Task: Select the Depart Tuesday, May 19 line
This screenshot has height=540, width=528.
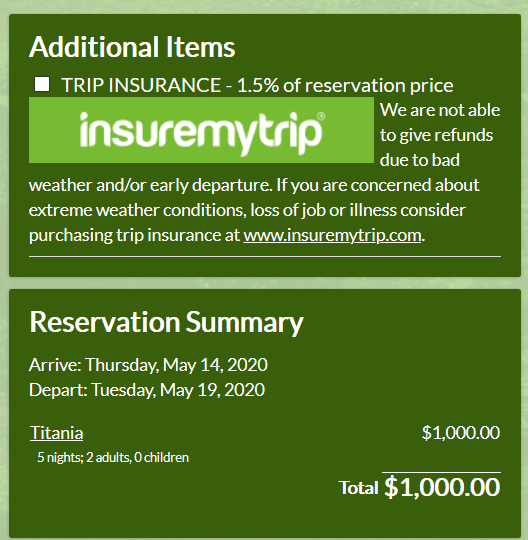Action: click(x=147, y=390)
